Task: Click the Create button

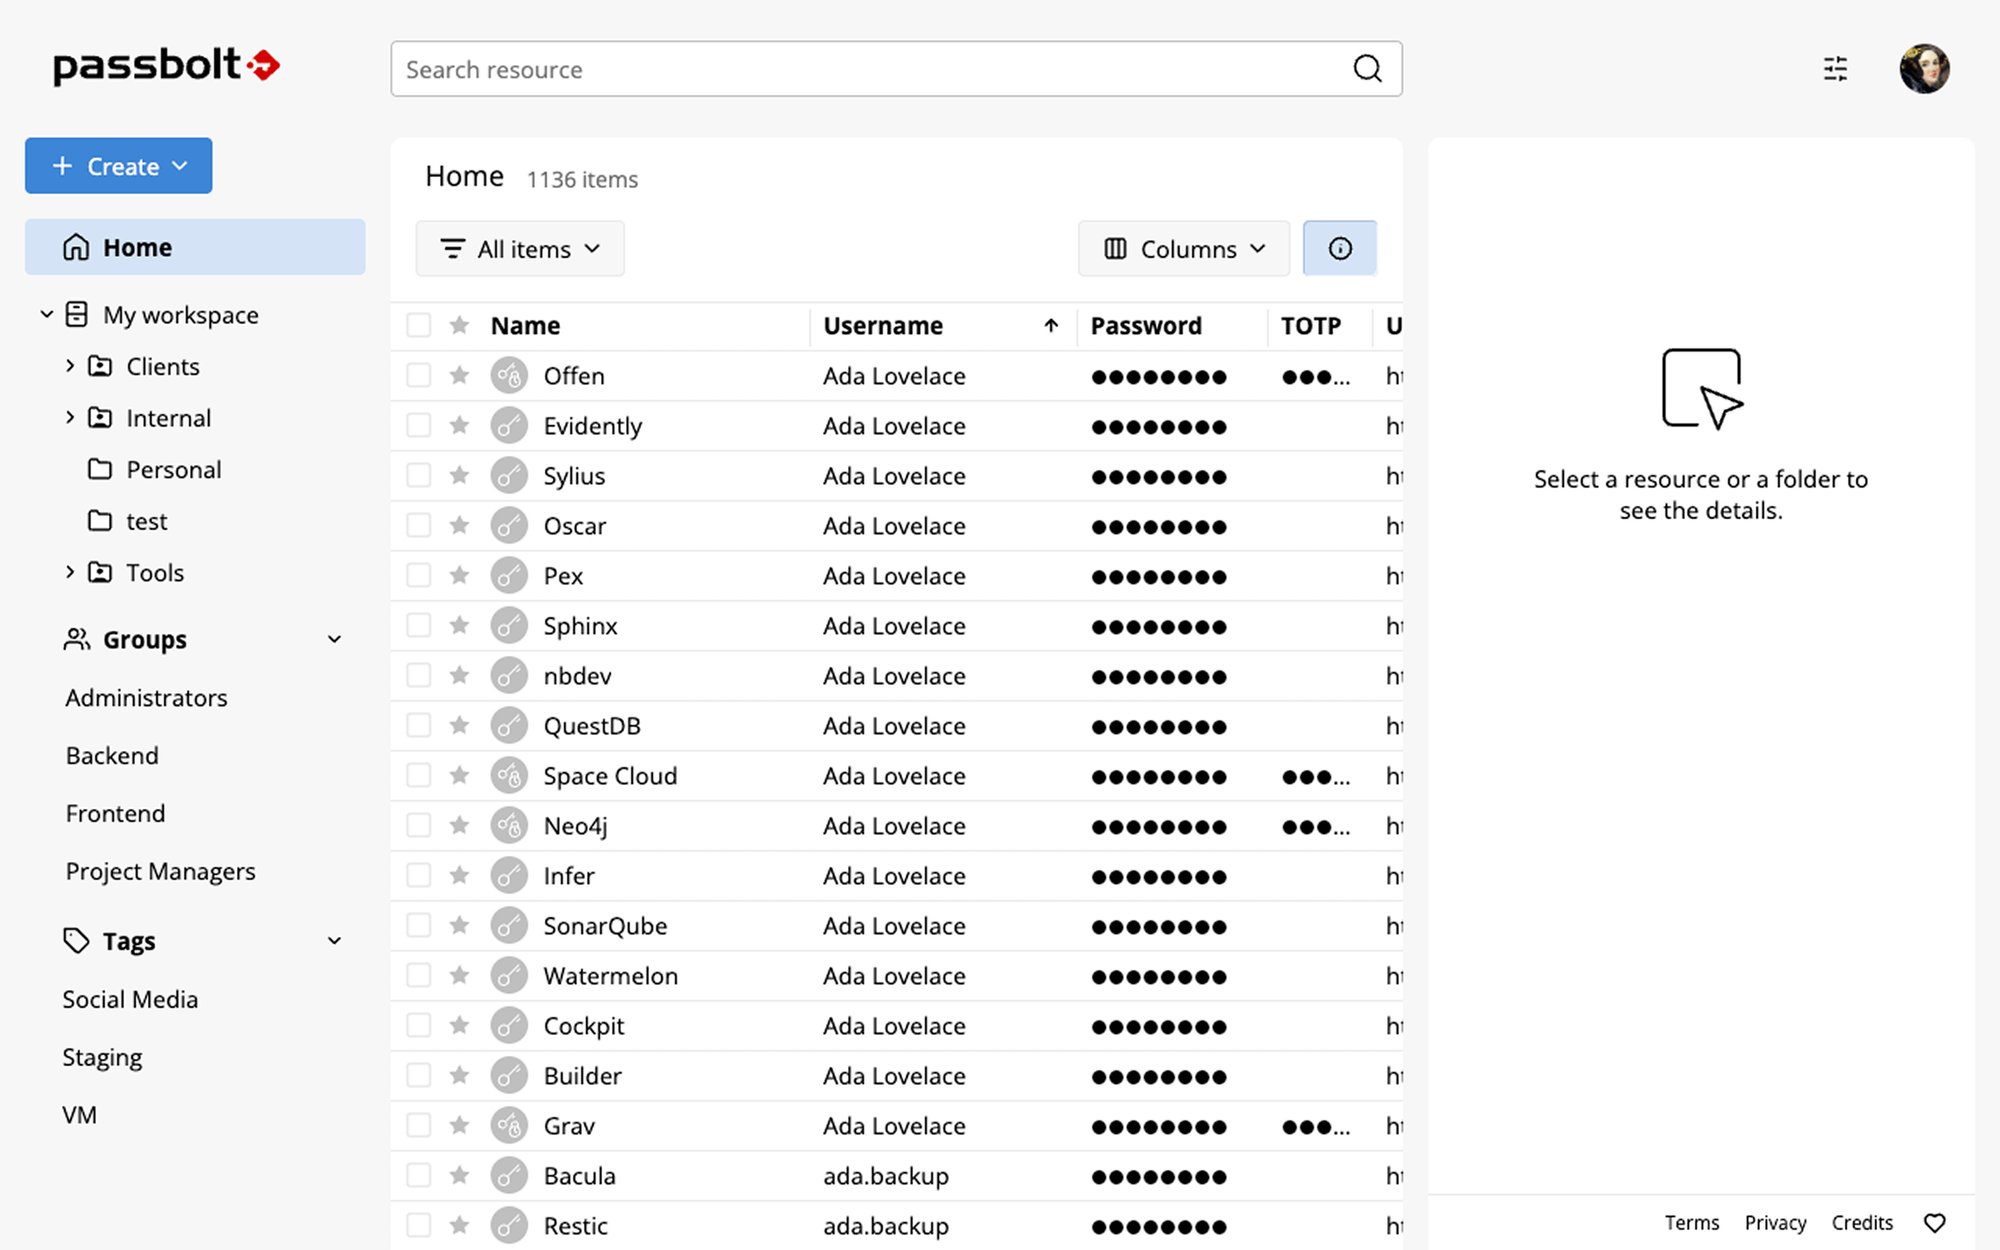Action: tap(118, 166)
